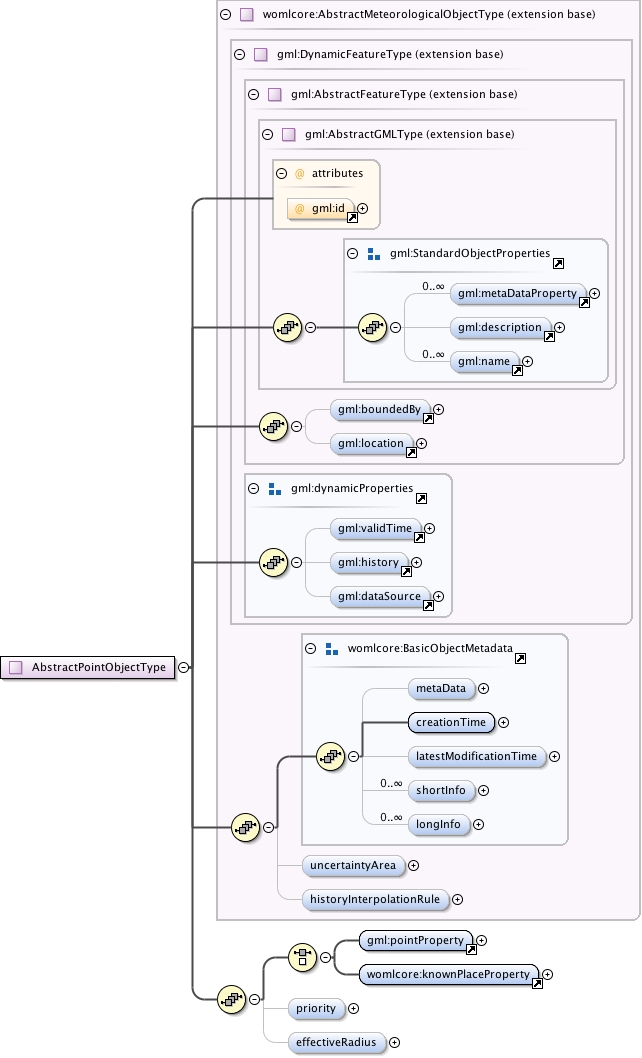Follow reference arrow on gml:metaDataProperty
Screen dimensions: 642x1058
[x=585, y=303]
